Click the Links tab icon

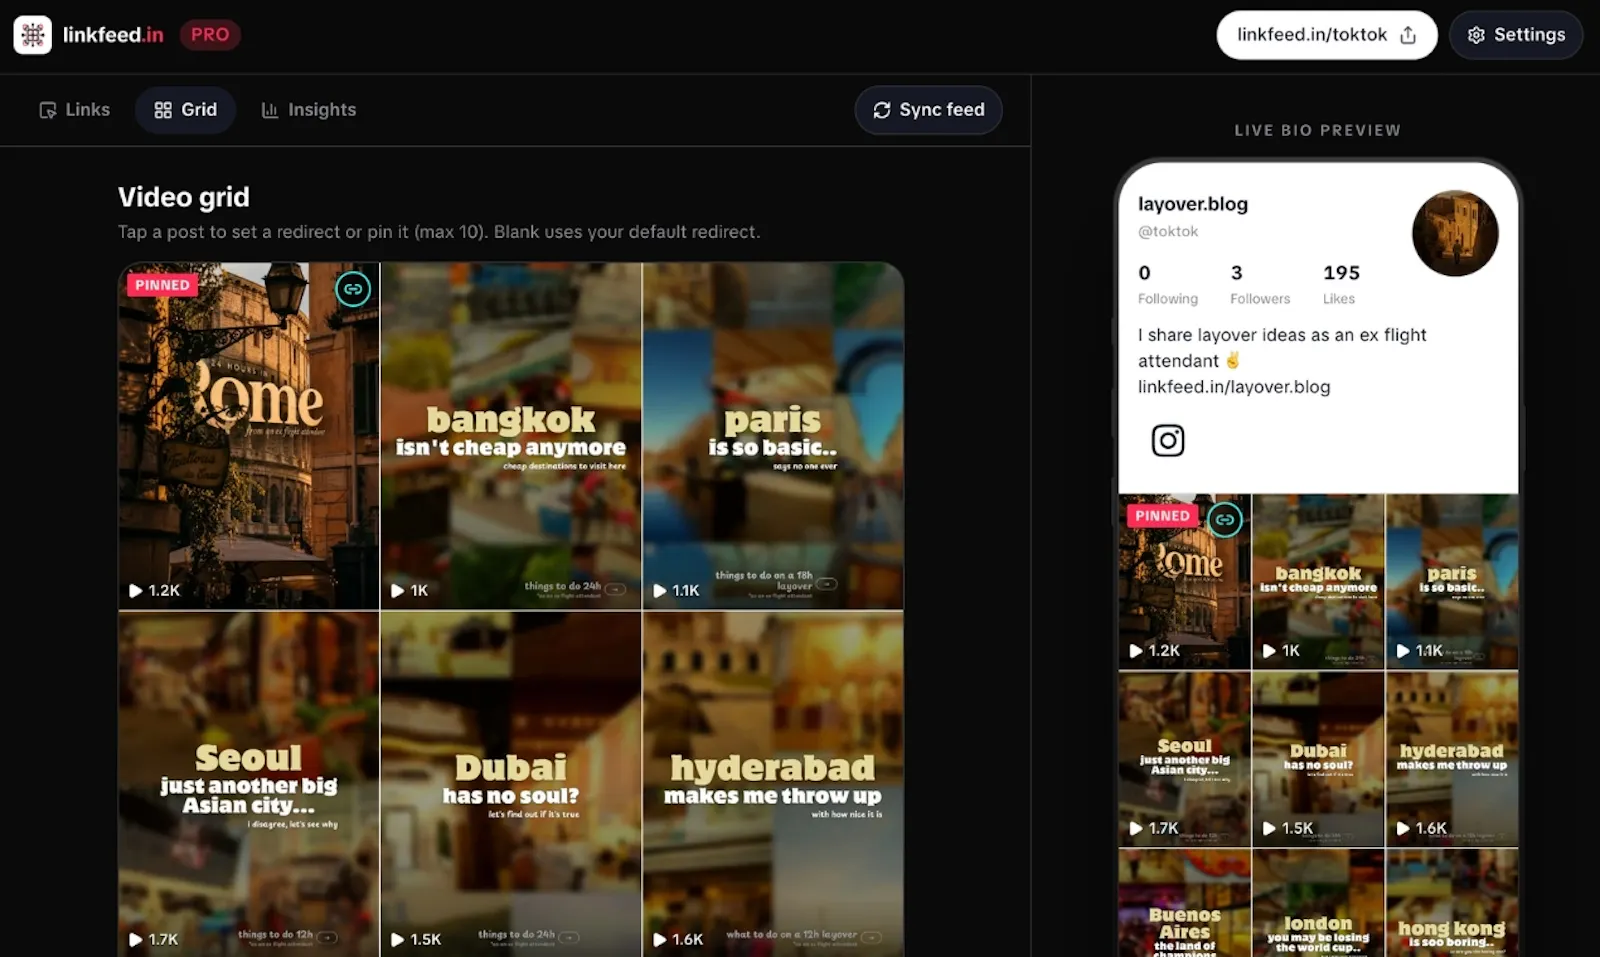(x=48, y=110)
